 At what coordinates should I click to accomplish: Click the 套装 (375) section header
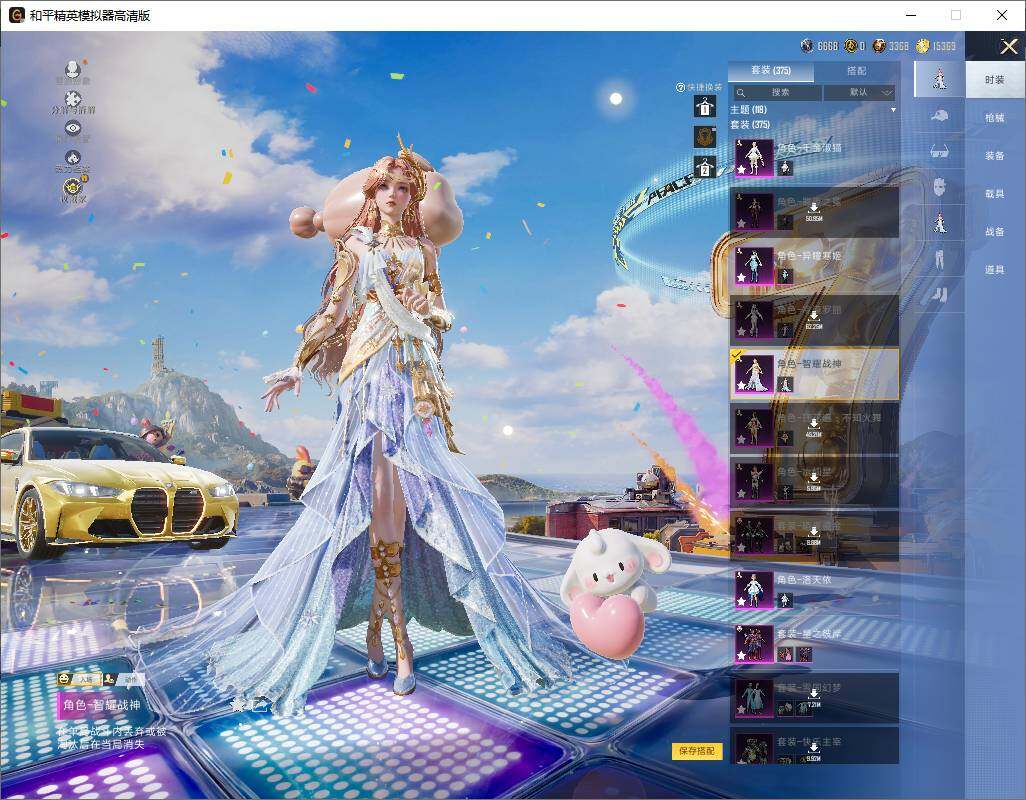751,124
